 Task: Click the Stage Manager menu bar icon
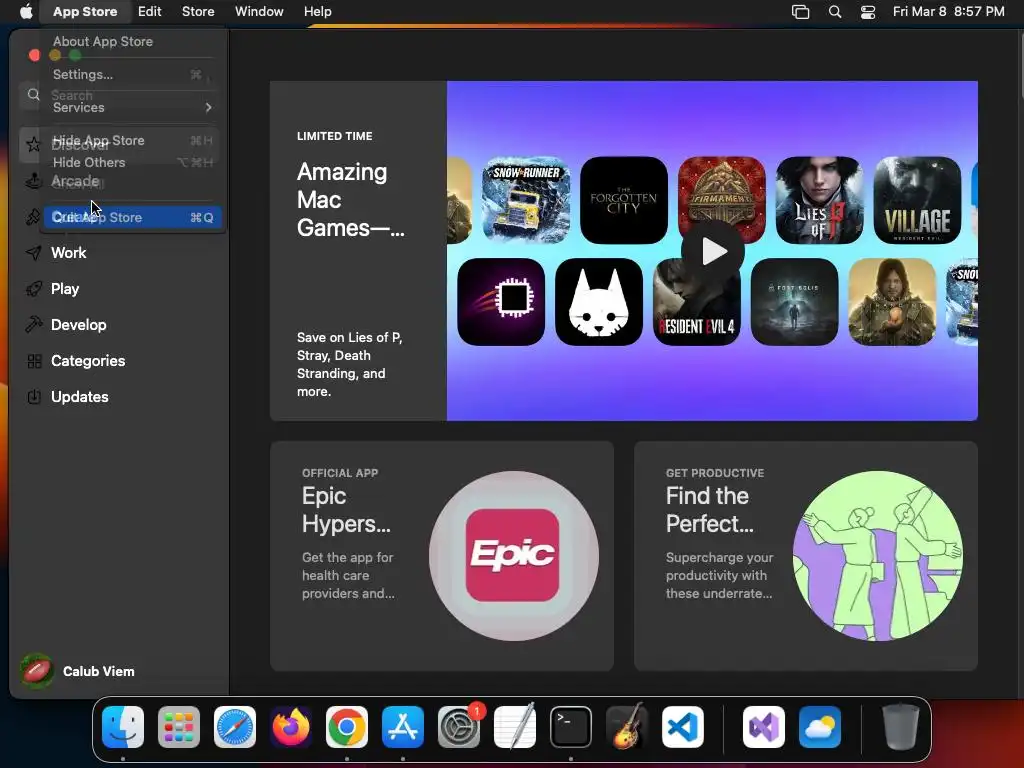coord(801,12)
